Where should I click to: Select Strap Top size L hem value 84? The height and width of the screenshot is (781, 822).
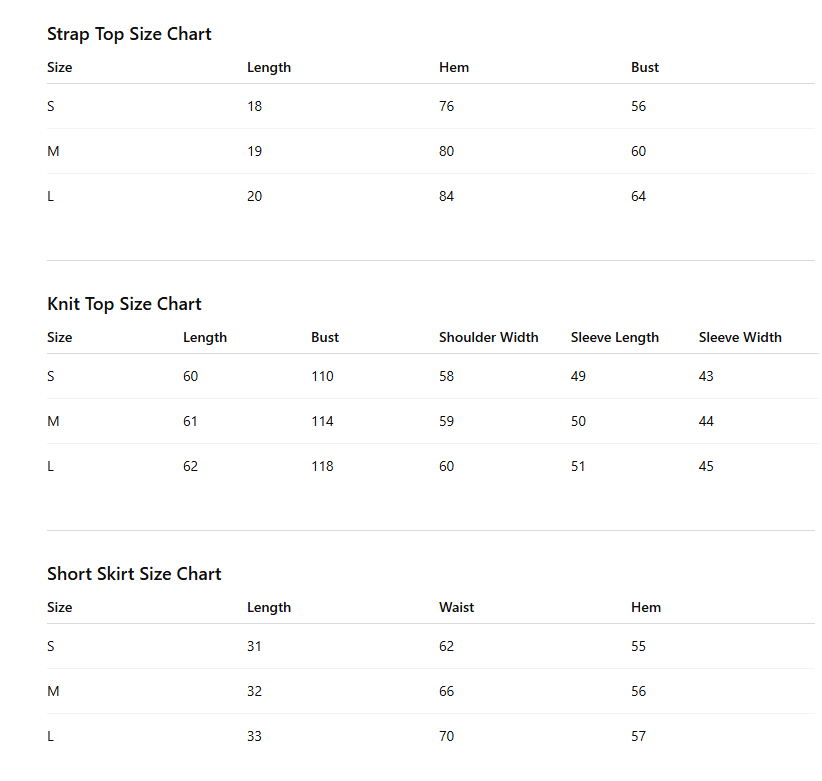click(x=446, y=197)
